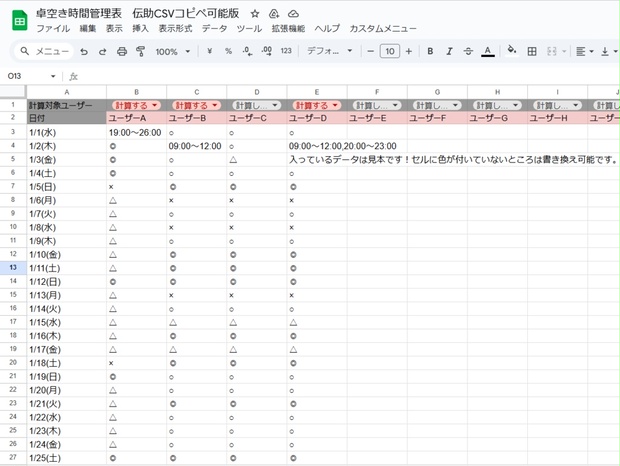Select the 計算対象ユーザー cell
The height and width of the screenshot is (466, 620).
pyautogui.click(x=66, y=105)
